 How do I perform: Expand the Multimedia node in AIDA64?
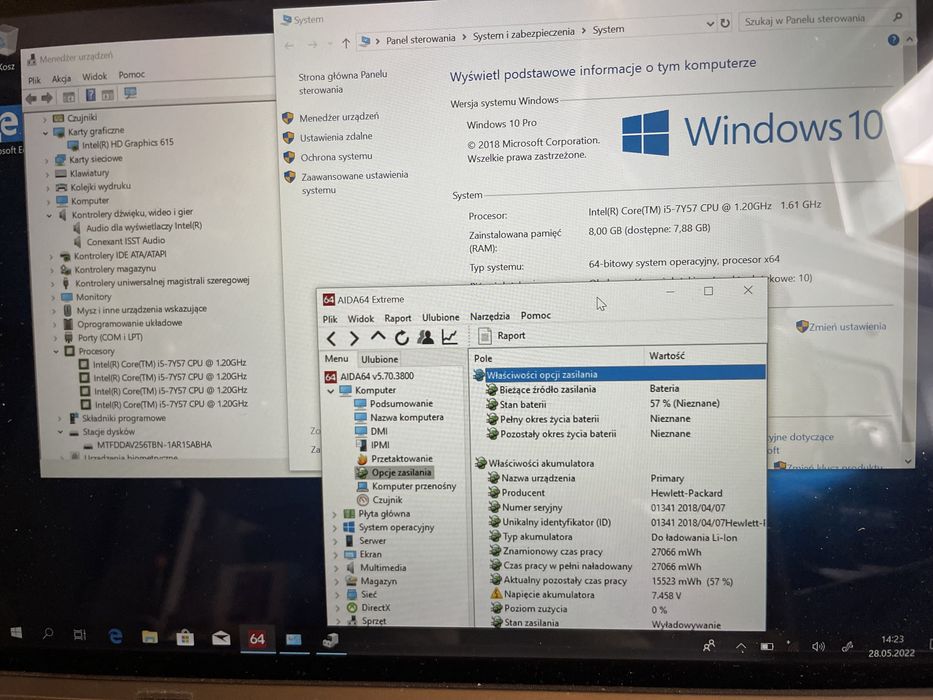(x=336, y=568)
